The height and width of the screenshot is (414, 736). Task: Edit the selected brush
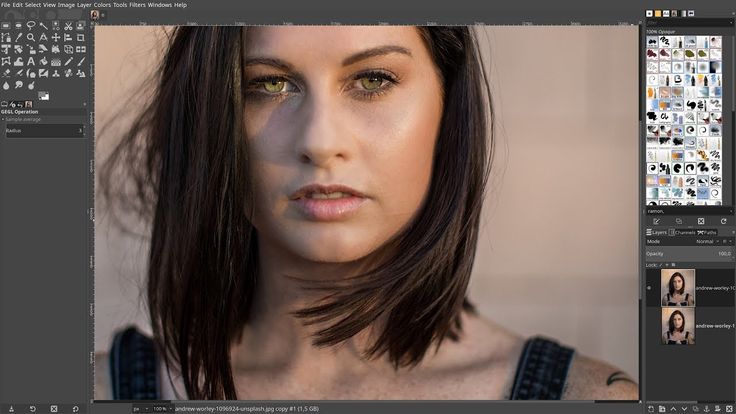point(656,221)
